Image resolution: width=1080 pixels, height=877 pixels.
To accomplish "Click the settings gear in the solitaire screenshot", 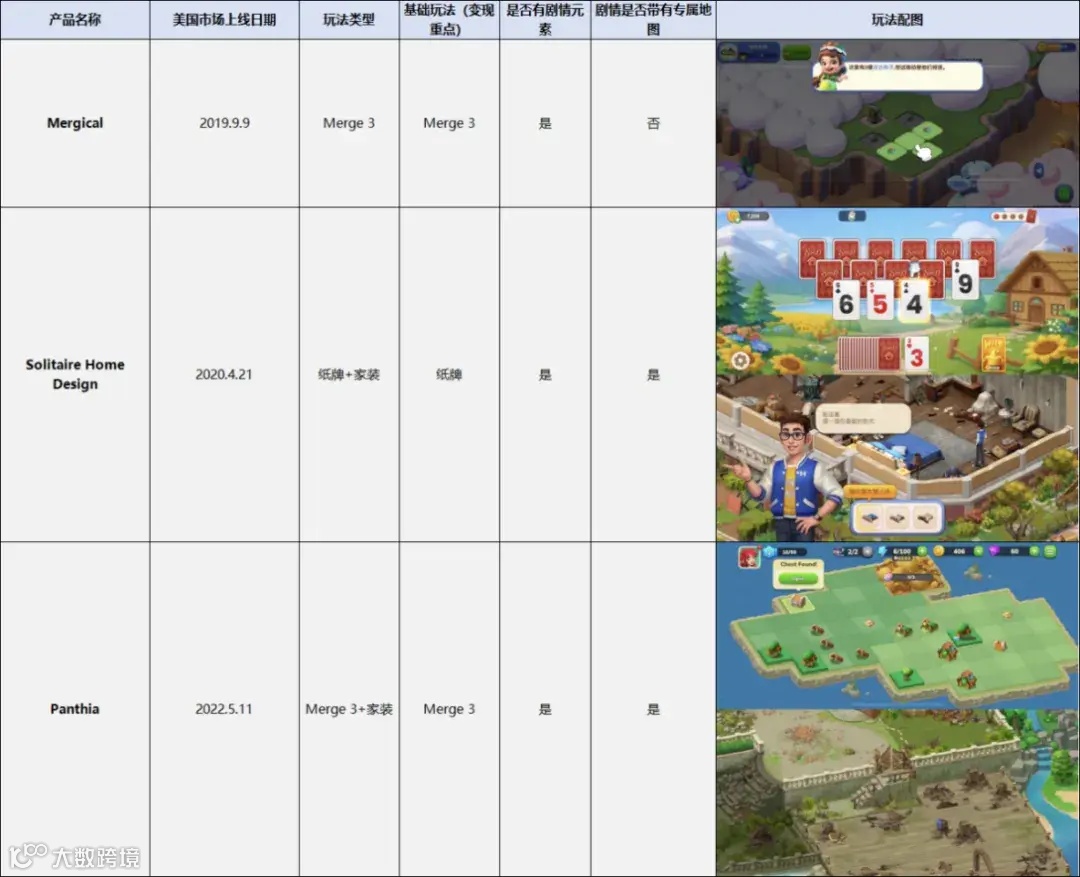I will click(x=740, y=360).
